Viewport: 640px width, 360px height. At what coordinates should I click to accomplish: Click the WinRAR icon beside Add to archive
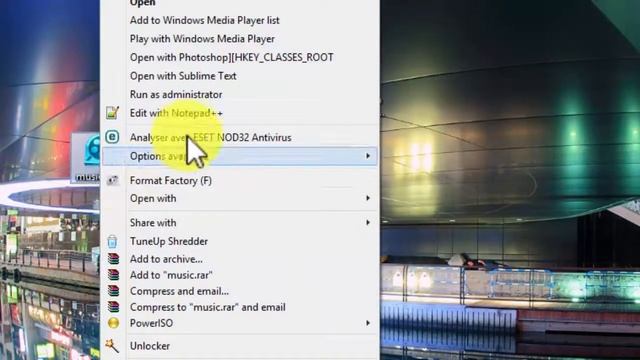coord(113,259)
